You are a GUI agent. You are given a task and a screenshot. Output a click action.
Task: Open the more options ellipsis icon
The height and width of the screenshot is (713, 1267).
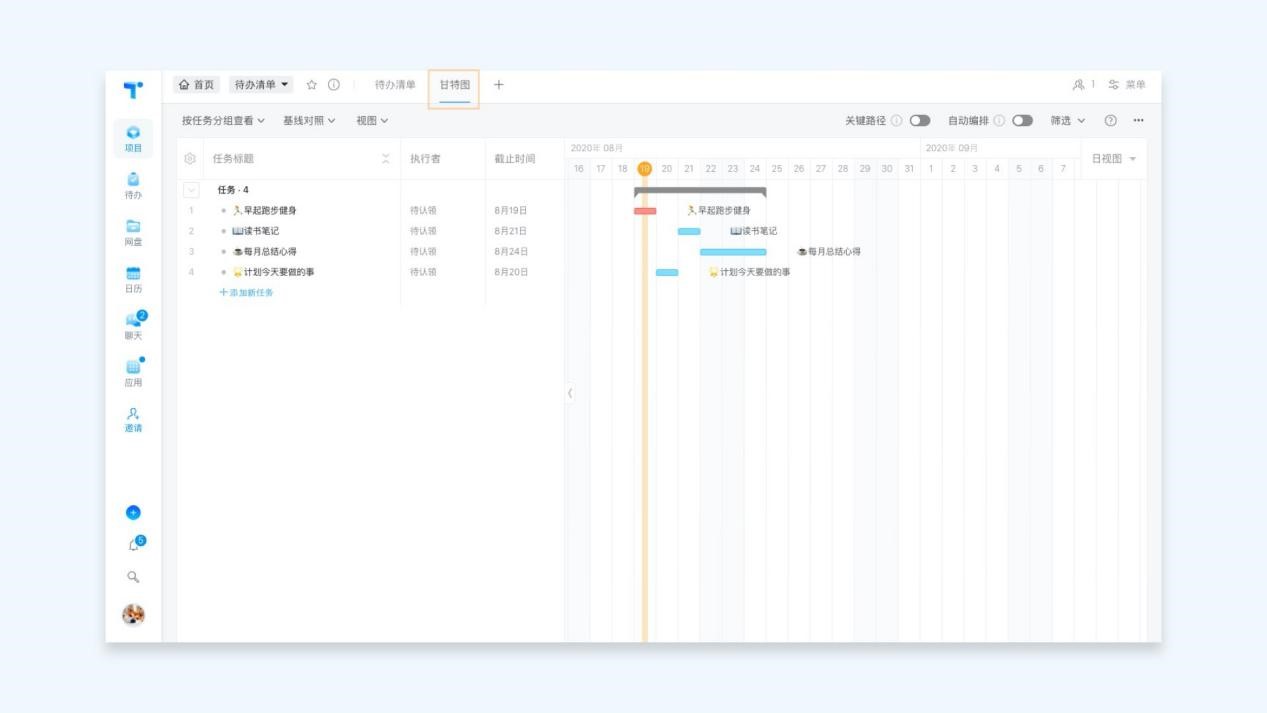[1138, 120]
